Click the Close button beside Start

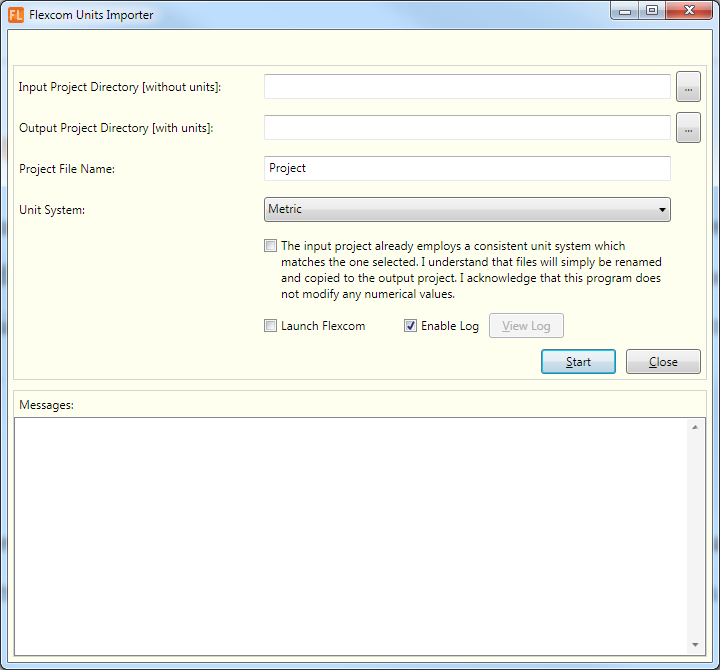(x=663, y=361)
